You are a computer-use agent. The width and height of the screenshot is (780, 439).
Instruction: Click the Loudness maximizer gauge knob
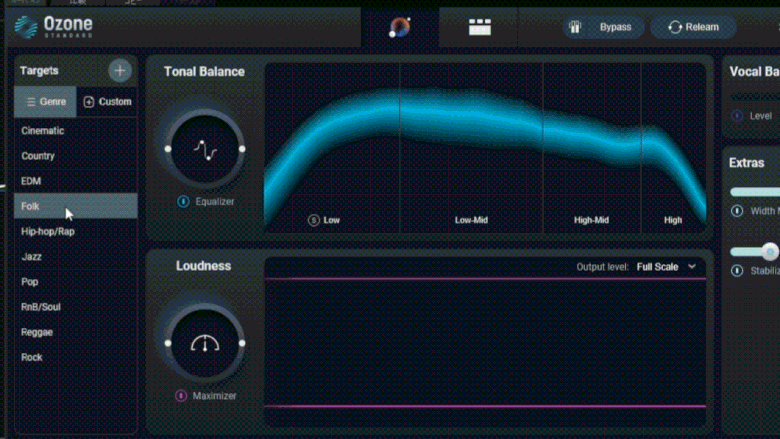point(205,343)
